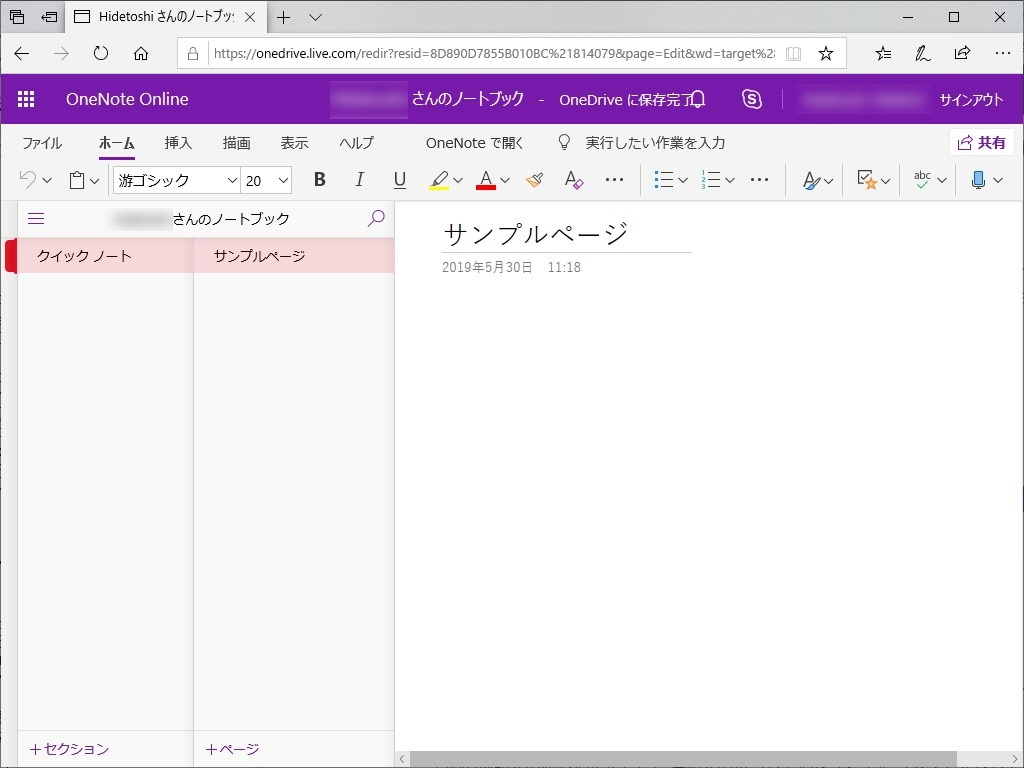This screenshot has width=1024, height=768.
Task: Expand the highlight color dropdown arrow
Action: coord(457,180)
